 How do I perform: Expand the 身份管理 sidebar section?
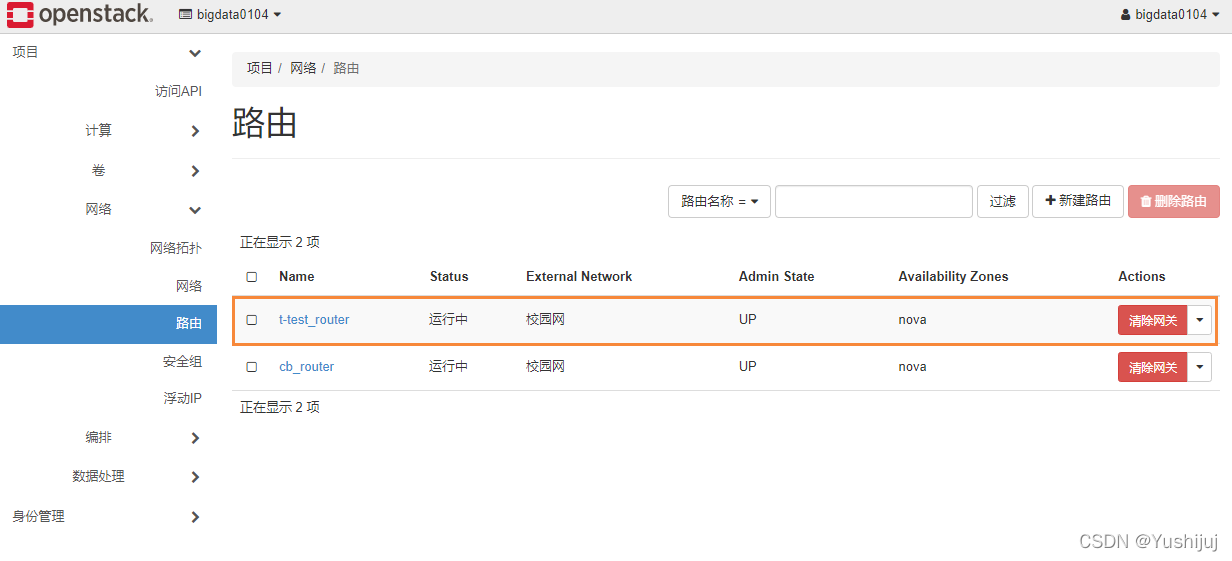(108, 516)
